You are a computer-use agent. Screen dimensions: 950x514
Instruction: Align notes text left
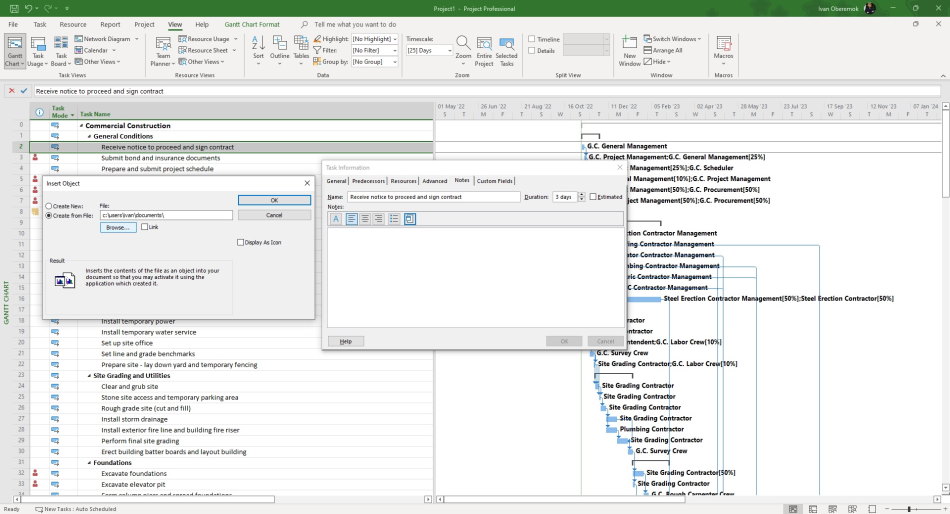(351, 219)
